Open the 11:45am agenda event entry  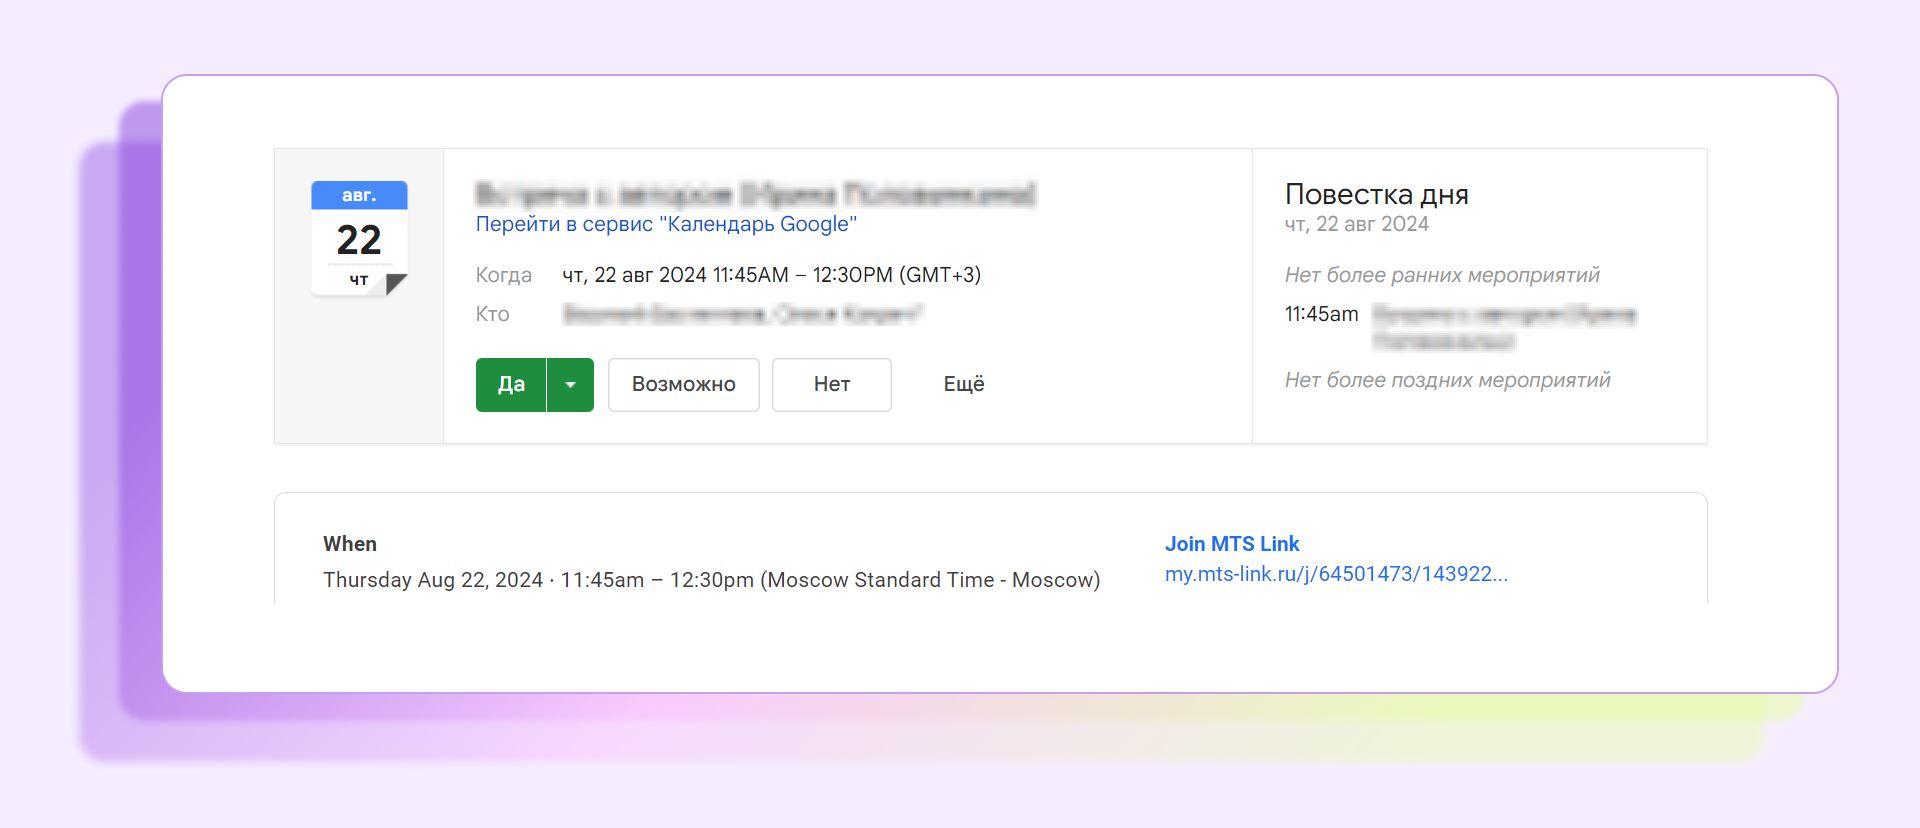[x=1504, y=328]
